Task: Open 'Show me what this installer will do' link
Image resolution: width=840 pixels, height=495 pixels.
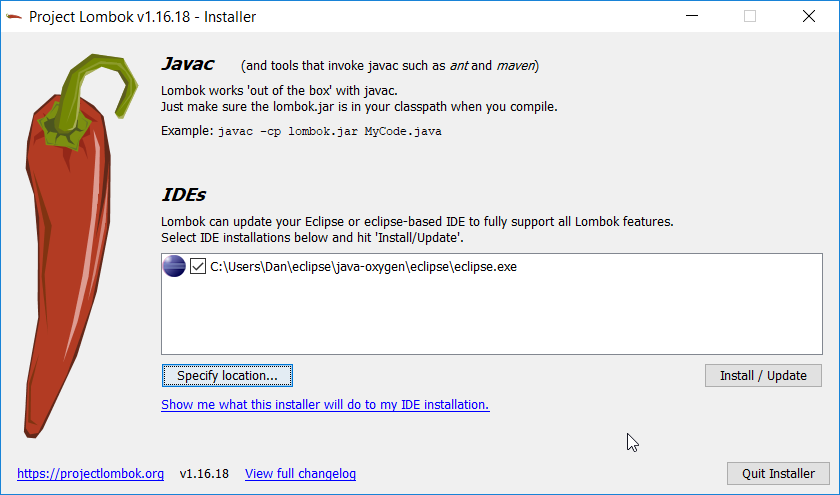Action: 325,405
